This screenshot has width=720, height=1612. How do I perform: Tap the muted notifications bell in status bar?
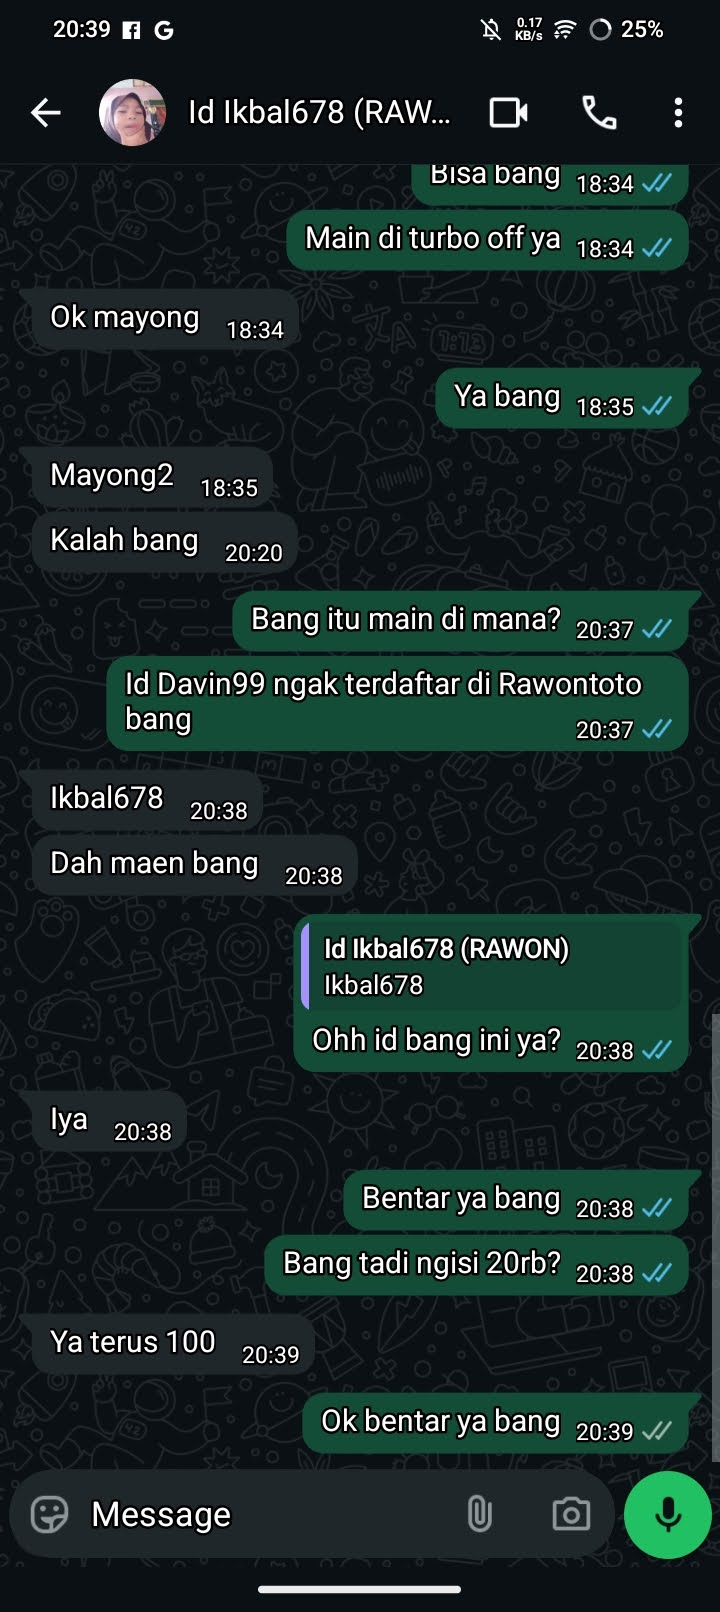[x=491, y=30]
